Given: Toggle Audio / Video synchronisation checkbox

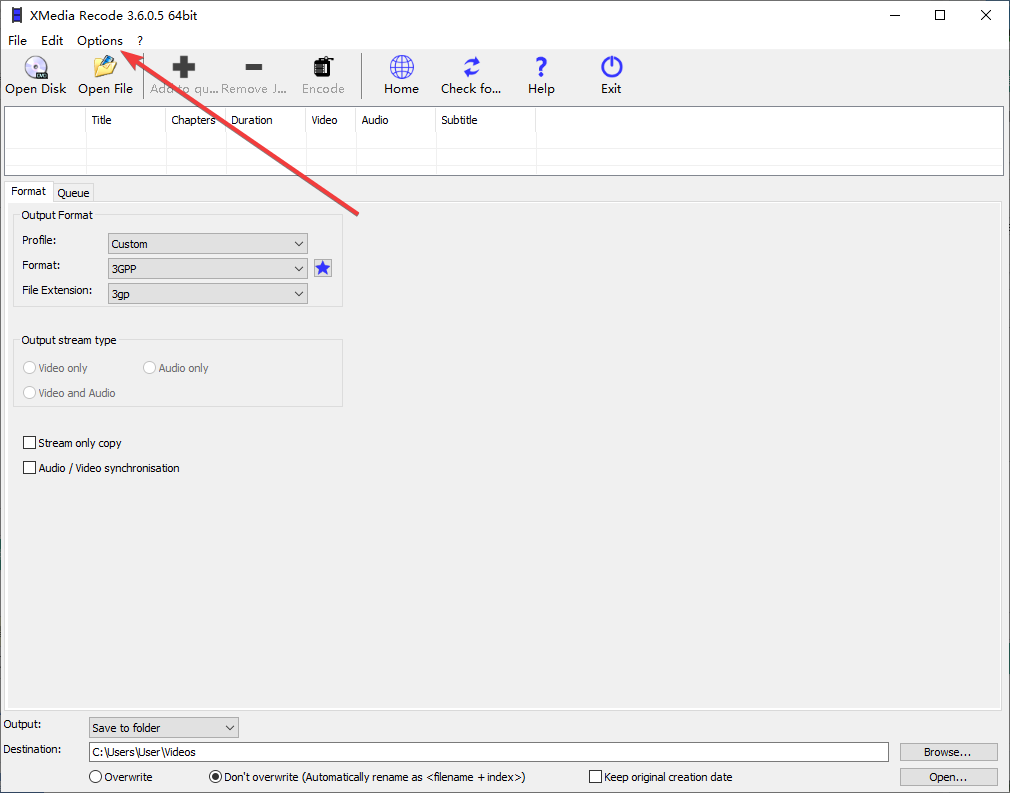Looking at the screenshot, I should pyautogui.click(x=30, y=468).
